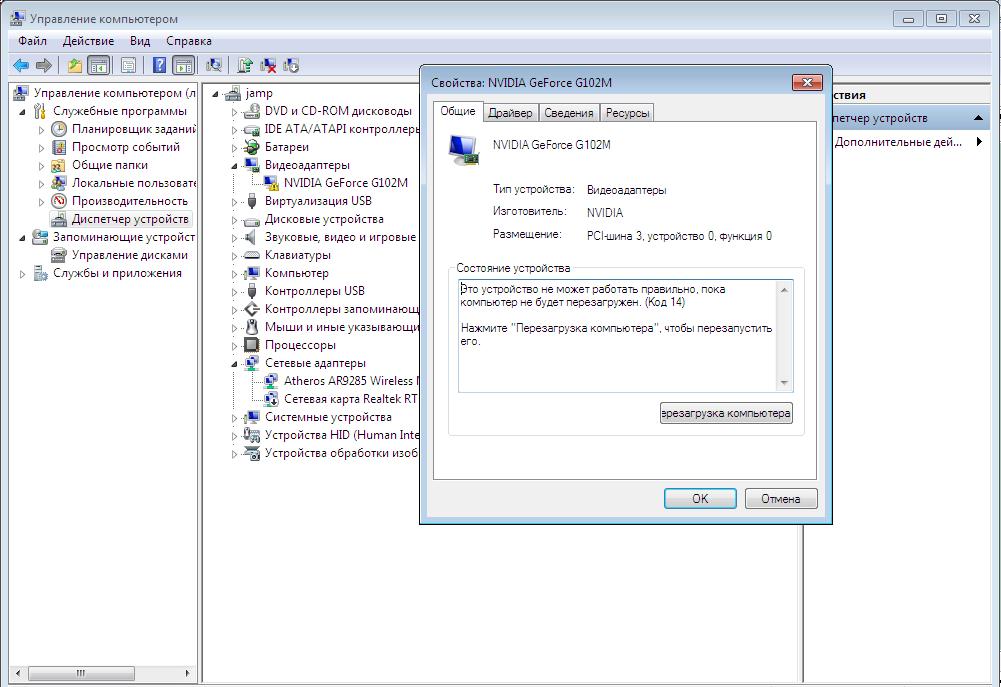Screen dimensions: 1001x687
Task: Toggle the action pane toolbar icon
Action: (x=183, y=65)
